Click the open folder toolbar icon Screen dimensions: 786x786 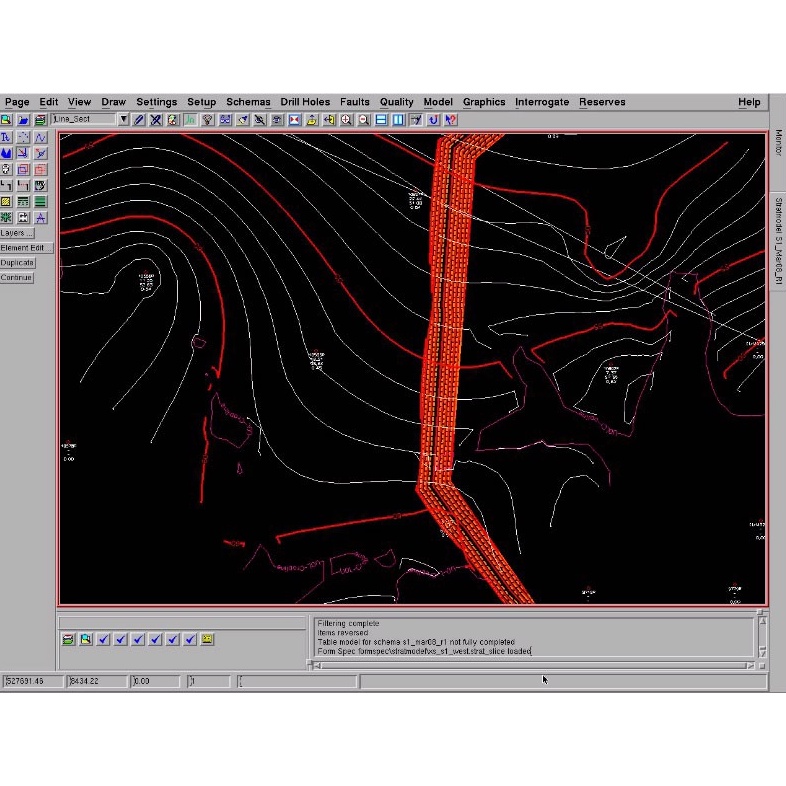pyautogui.click(x=23, y=120)
